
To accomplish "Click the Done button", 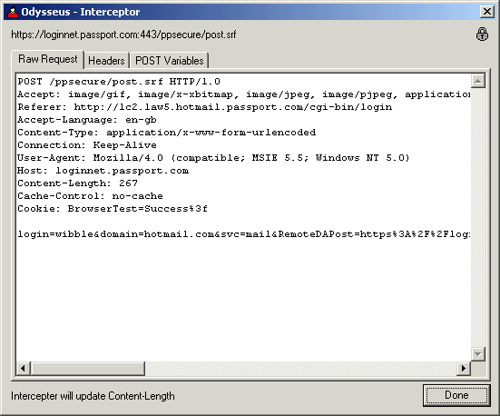I will [x=457, y=395].
